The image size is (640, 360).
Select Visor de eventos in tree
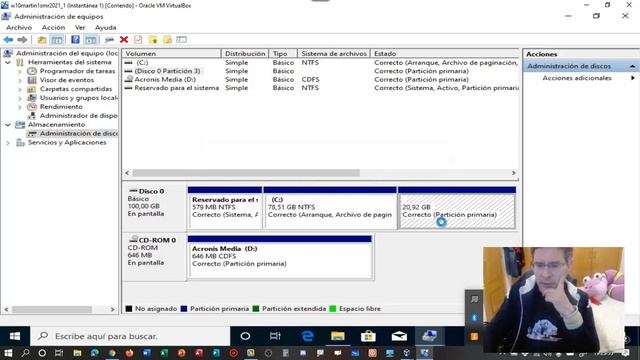(67, 80)
